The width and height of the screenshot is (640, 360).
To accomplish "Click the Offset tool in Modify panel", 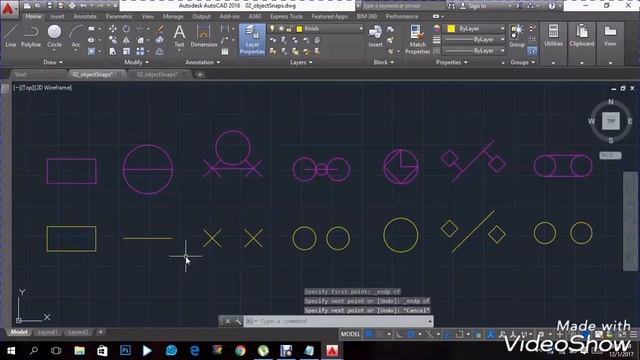I will pos(160,51).
